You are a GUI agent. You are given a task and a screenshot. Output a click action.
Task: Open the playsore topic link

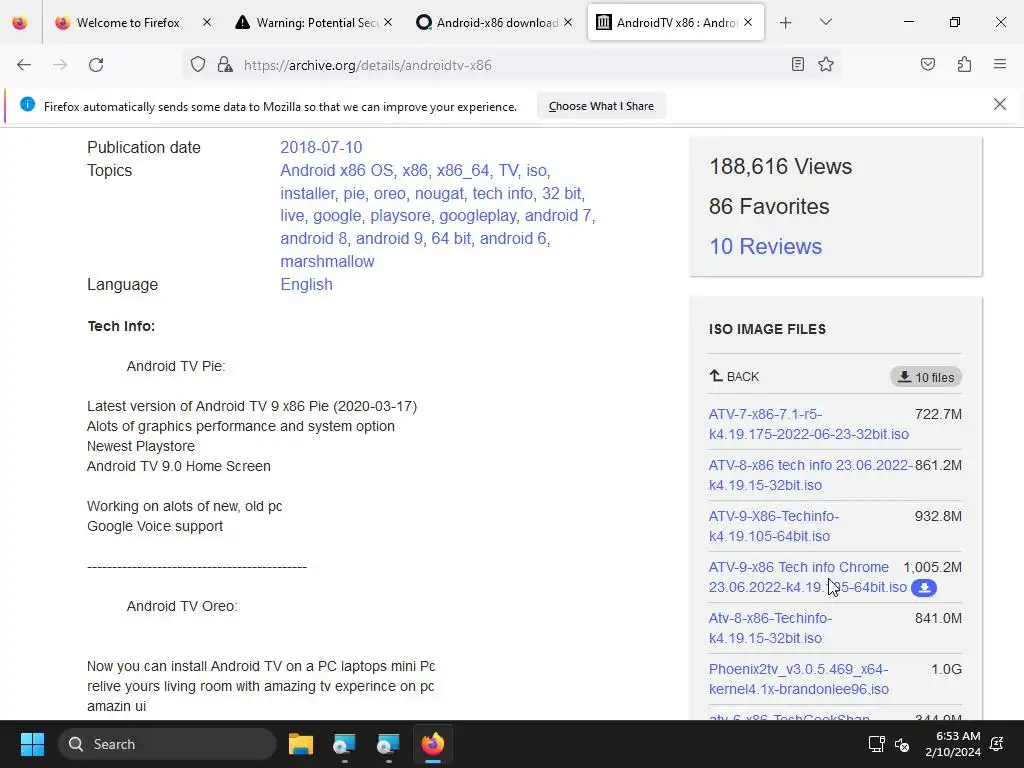point(400,216)
